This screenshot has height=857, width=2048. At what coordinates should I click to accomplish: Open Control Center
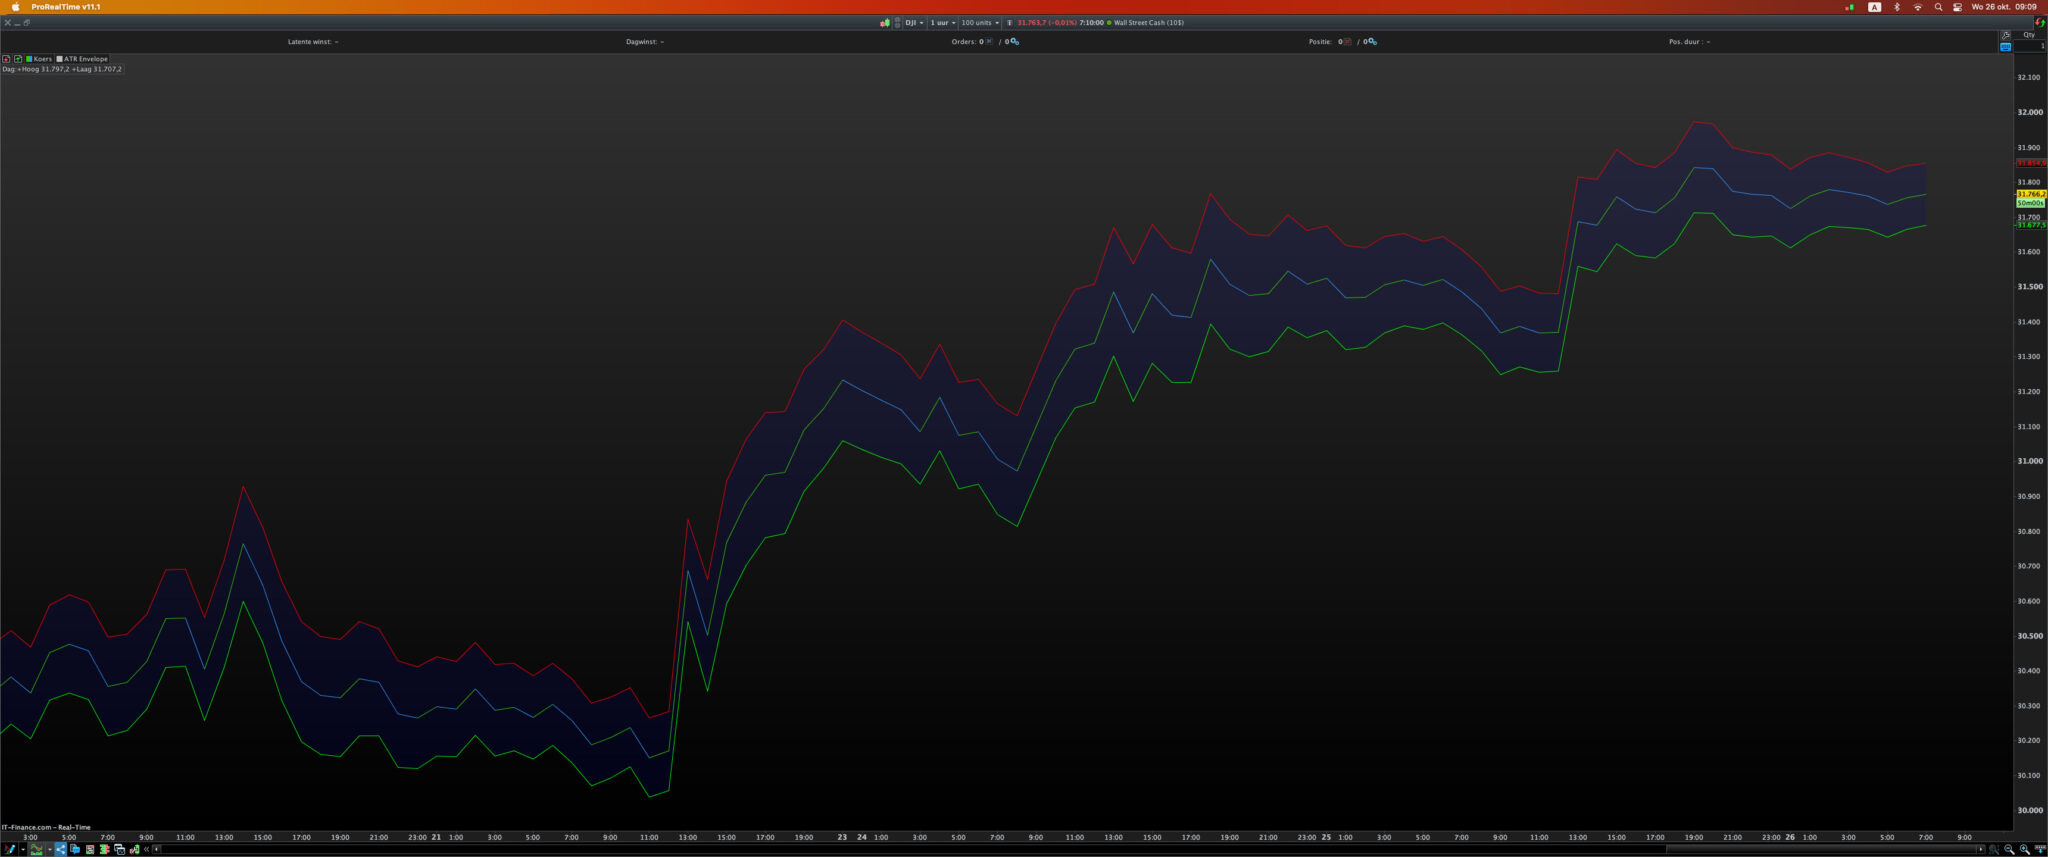coord(1957,7)
